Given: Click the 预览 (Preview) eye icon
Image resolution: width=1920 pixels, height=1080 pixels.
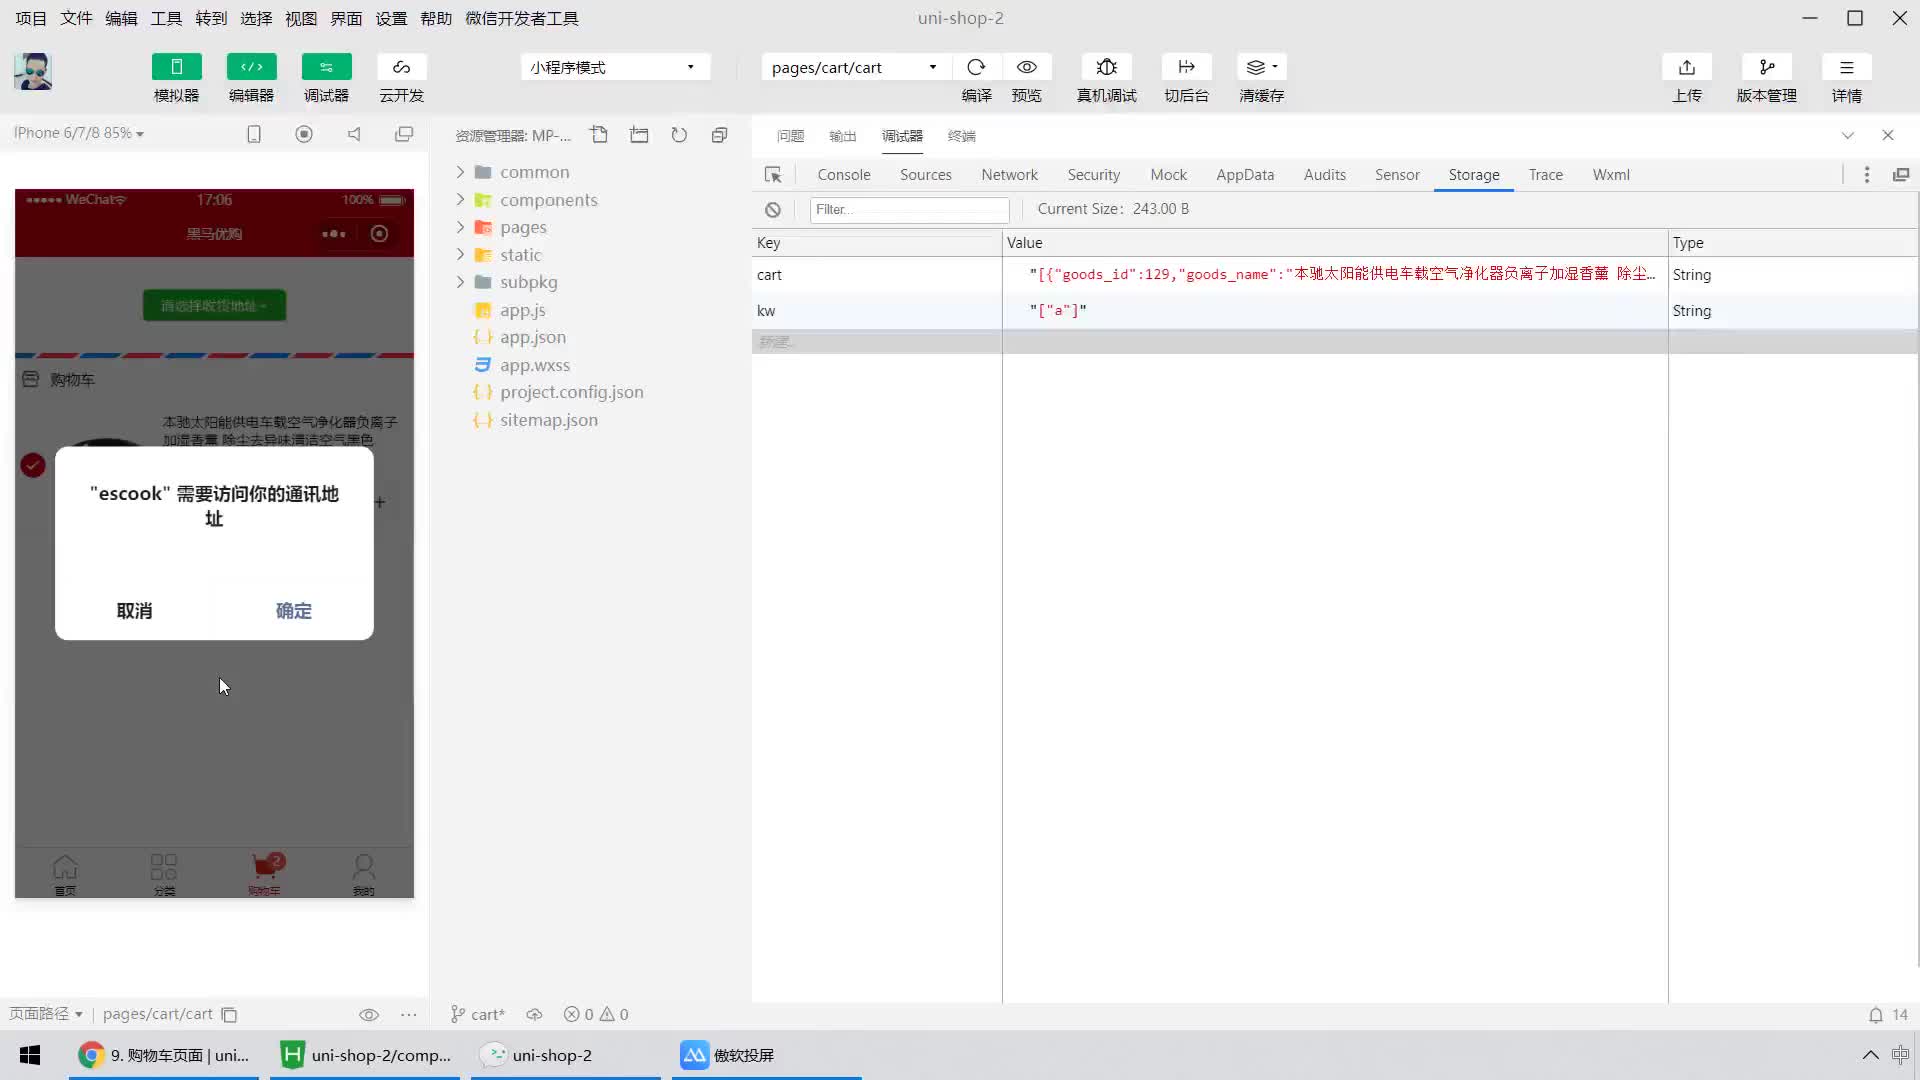Looking at the screenshot, I should [1027, 67].
